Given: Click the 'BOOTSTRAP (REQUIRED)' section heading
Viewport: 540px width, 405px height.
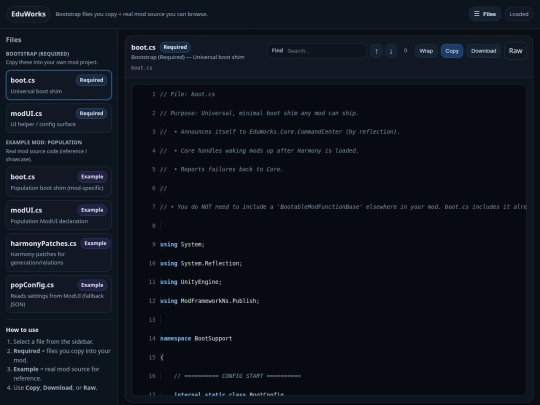Looking at the screenshot, I should [x=37, y=54].
